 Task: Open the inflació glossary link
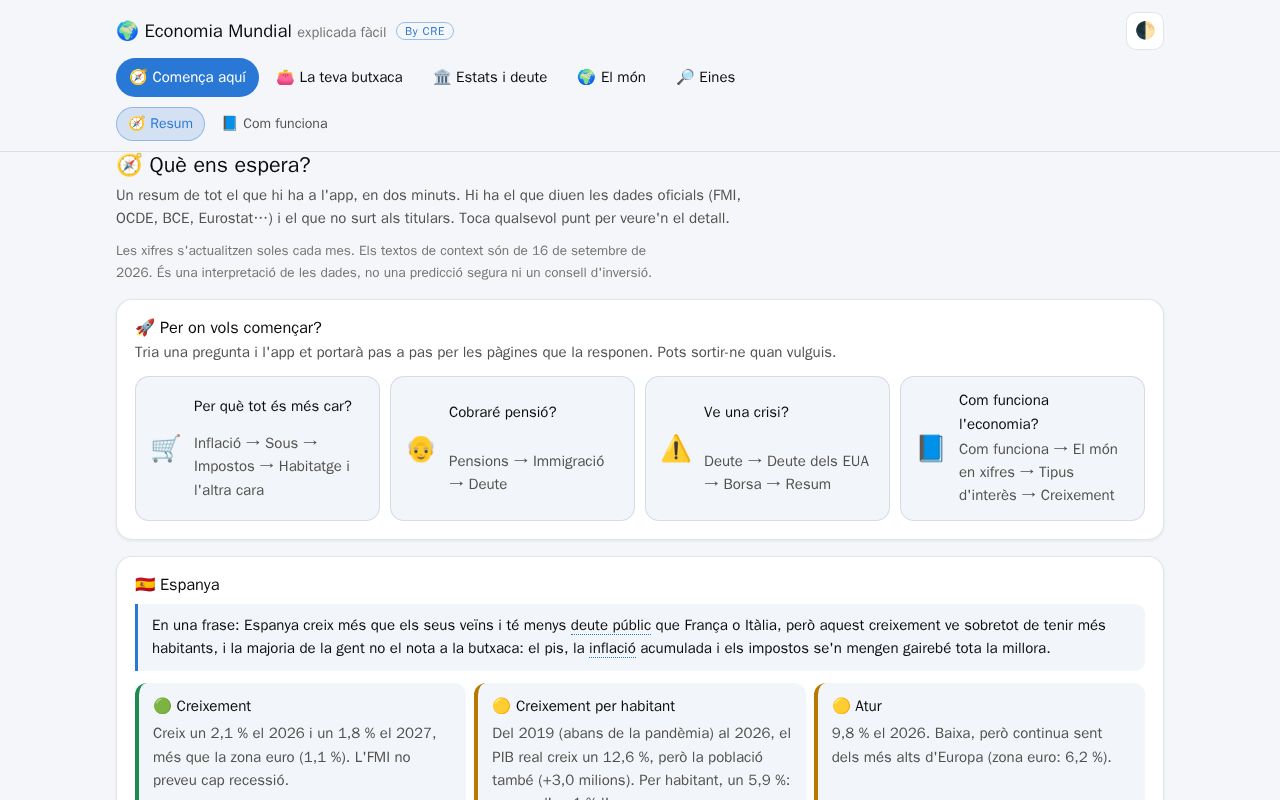(612, 648)
